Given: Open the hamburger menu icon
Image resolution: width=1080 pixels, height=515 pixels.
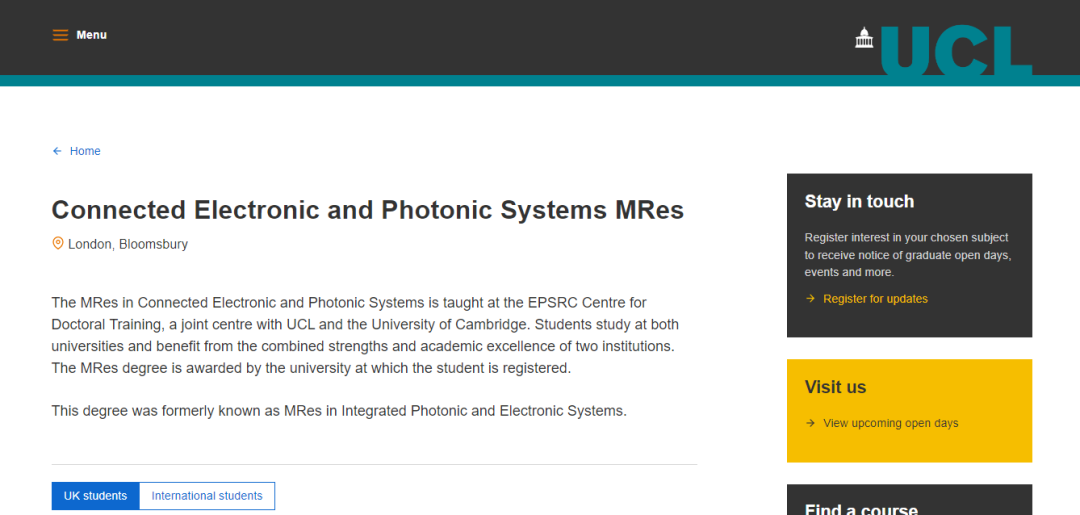Looking at the screenshot, I should [60, 35].
